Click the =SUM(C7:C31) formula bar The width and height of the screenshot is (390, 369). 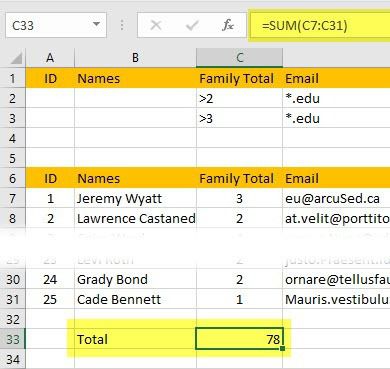[x=319, y=25]
